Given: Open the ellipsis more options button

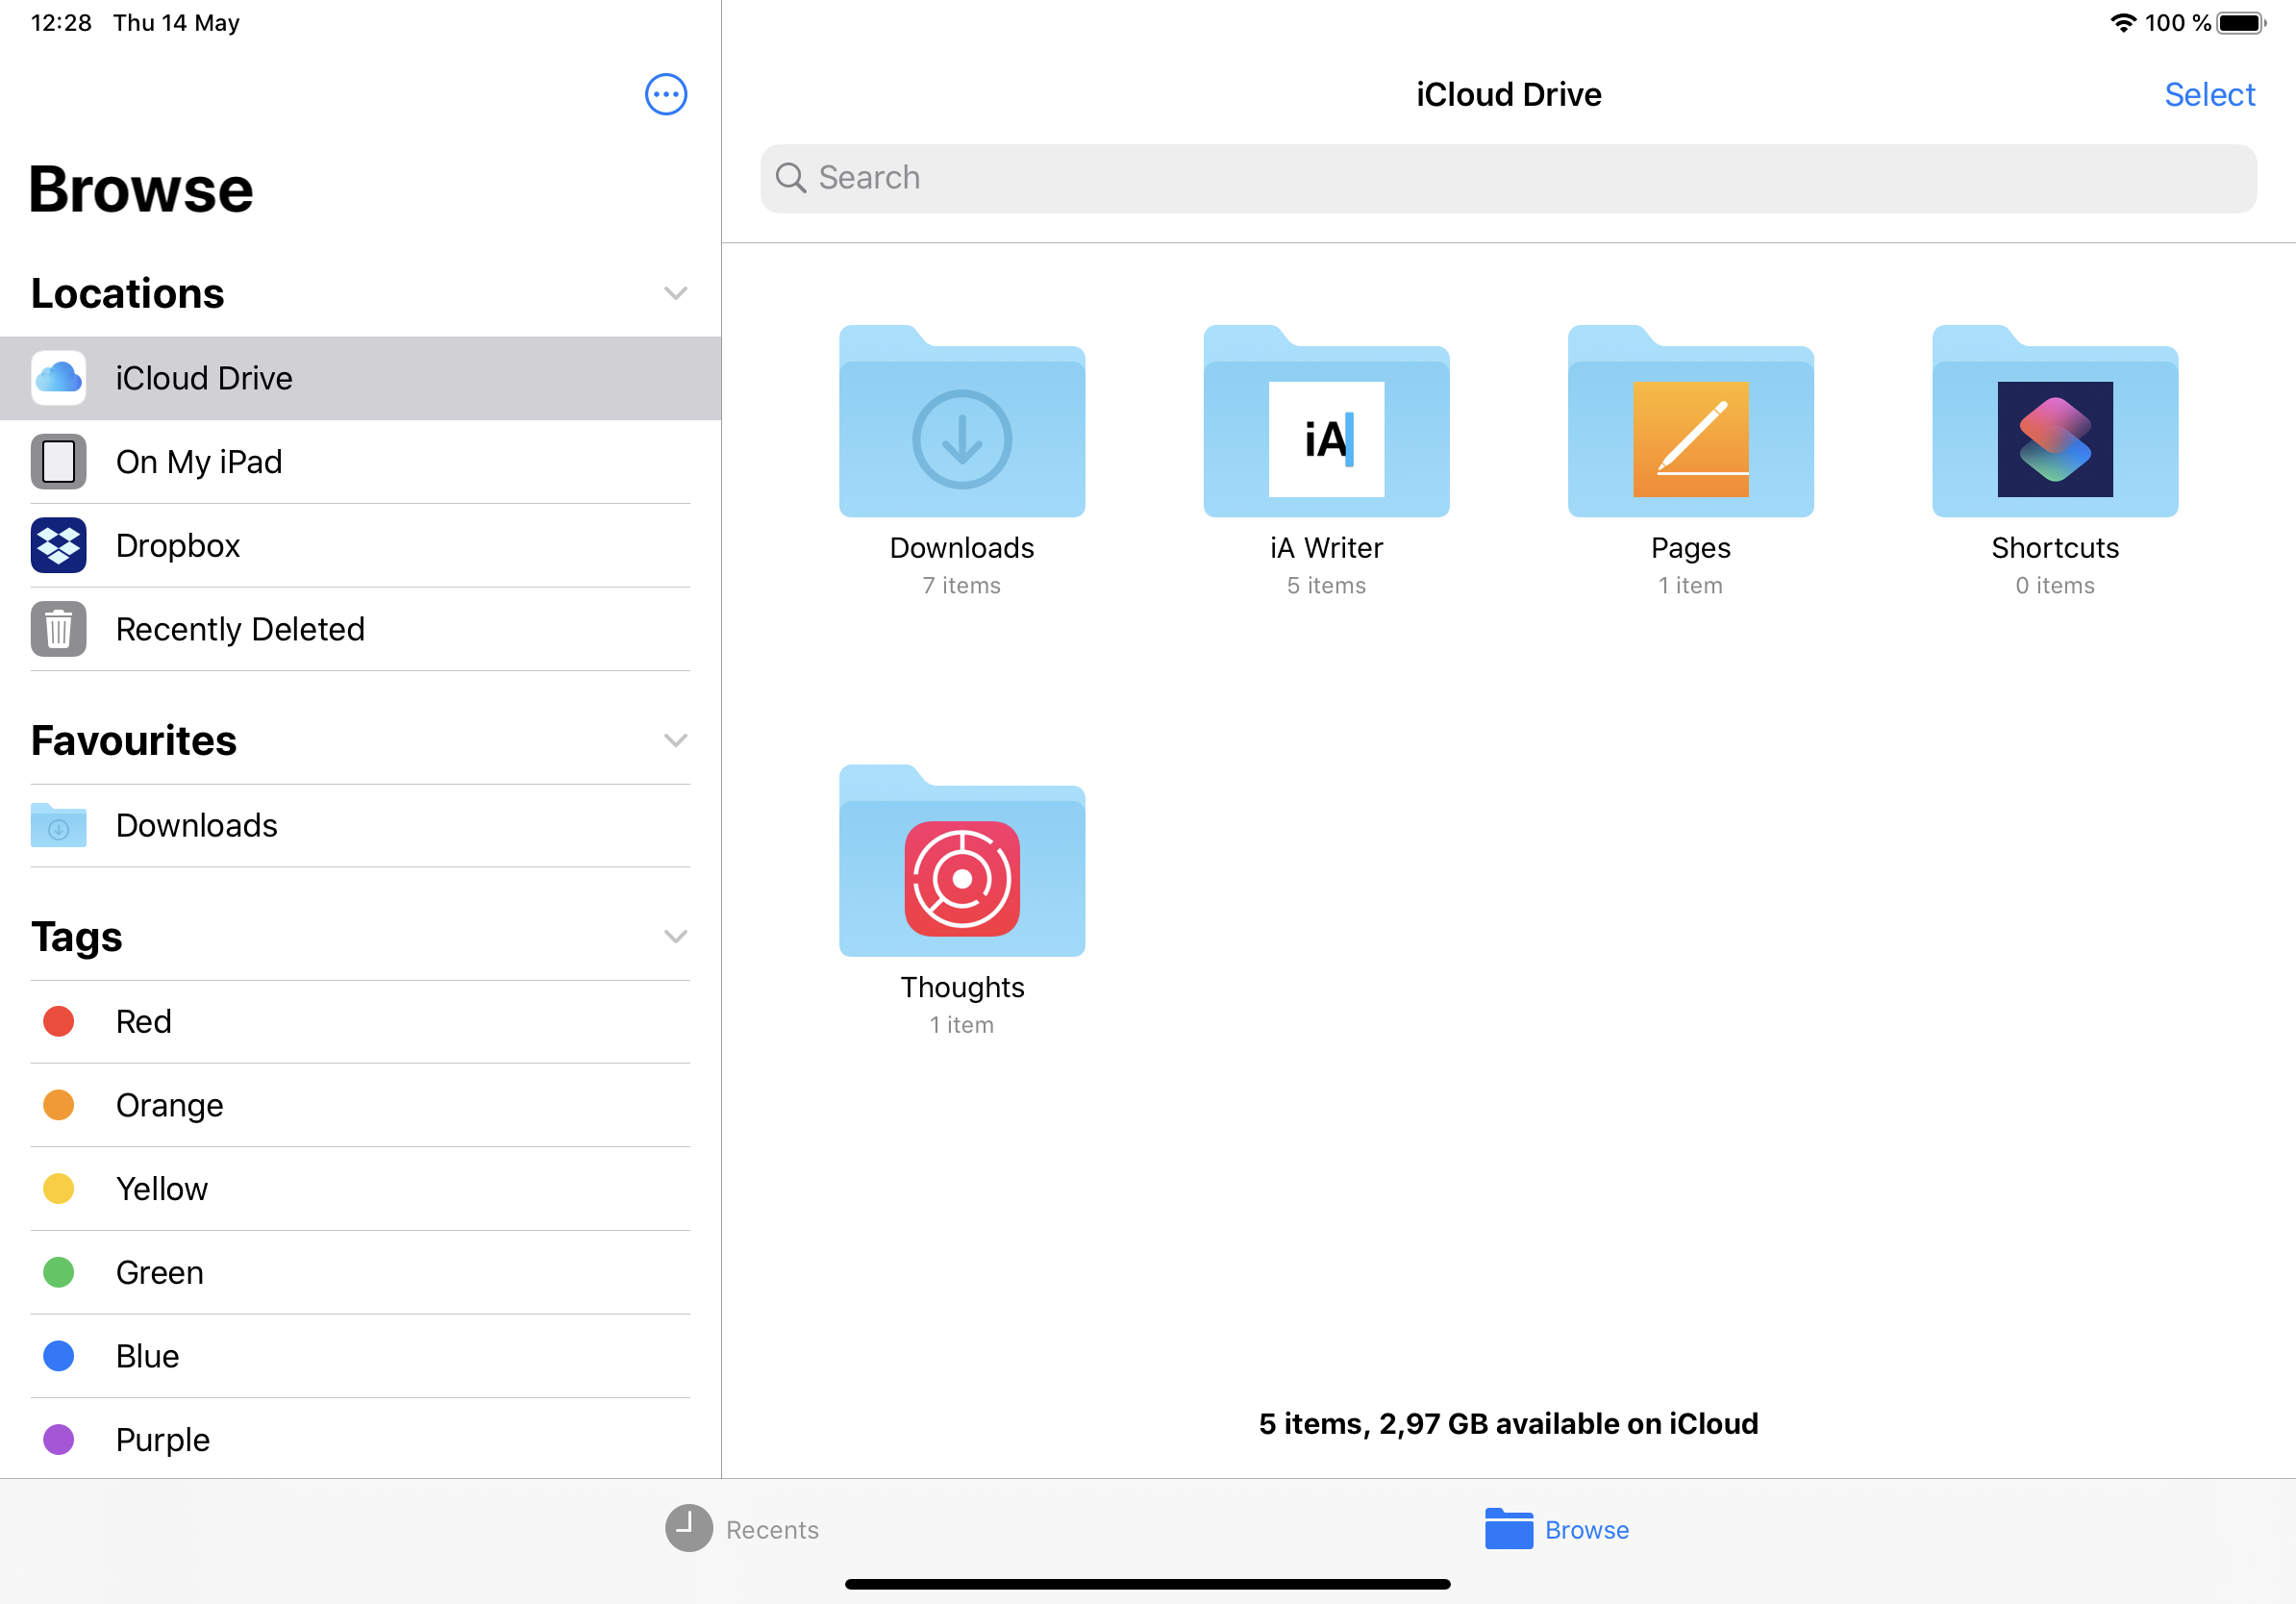Looking at the screenshot, I should pyautogui.click(x=666, y=95).
